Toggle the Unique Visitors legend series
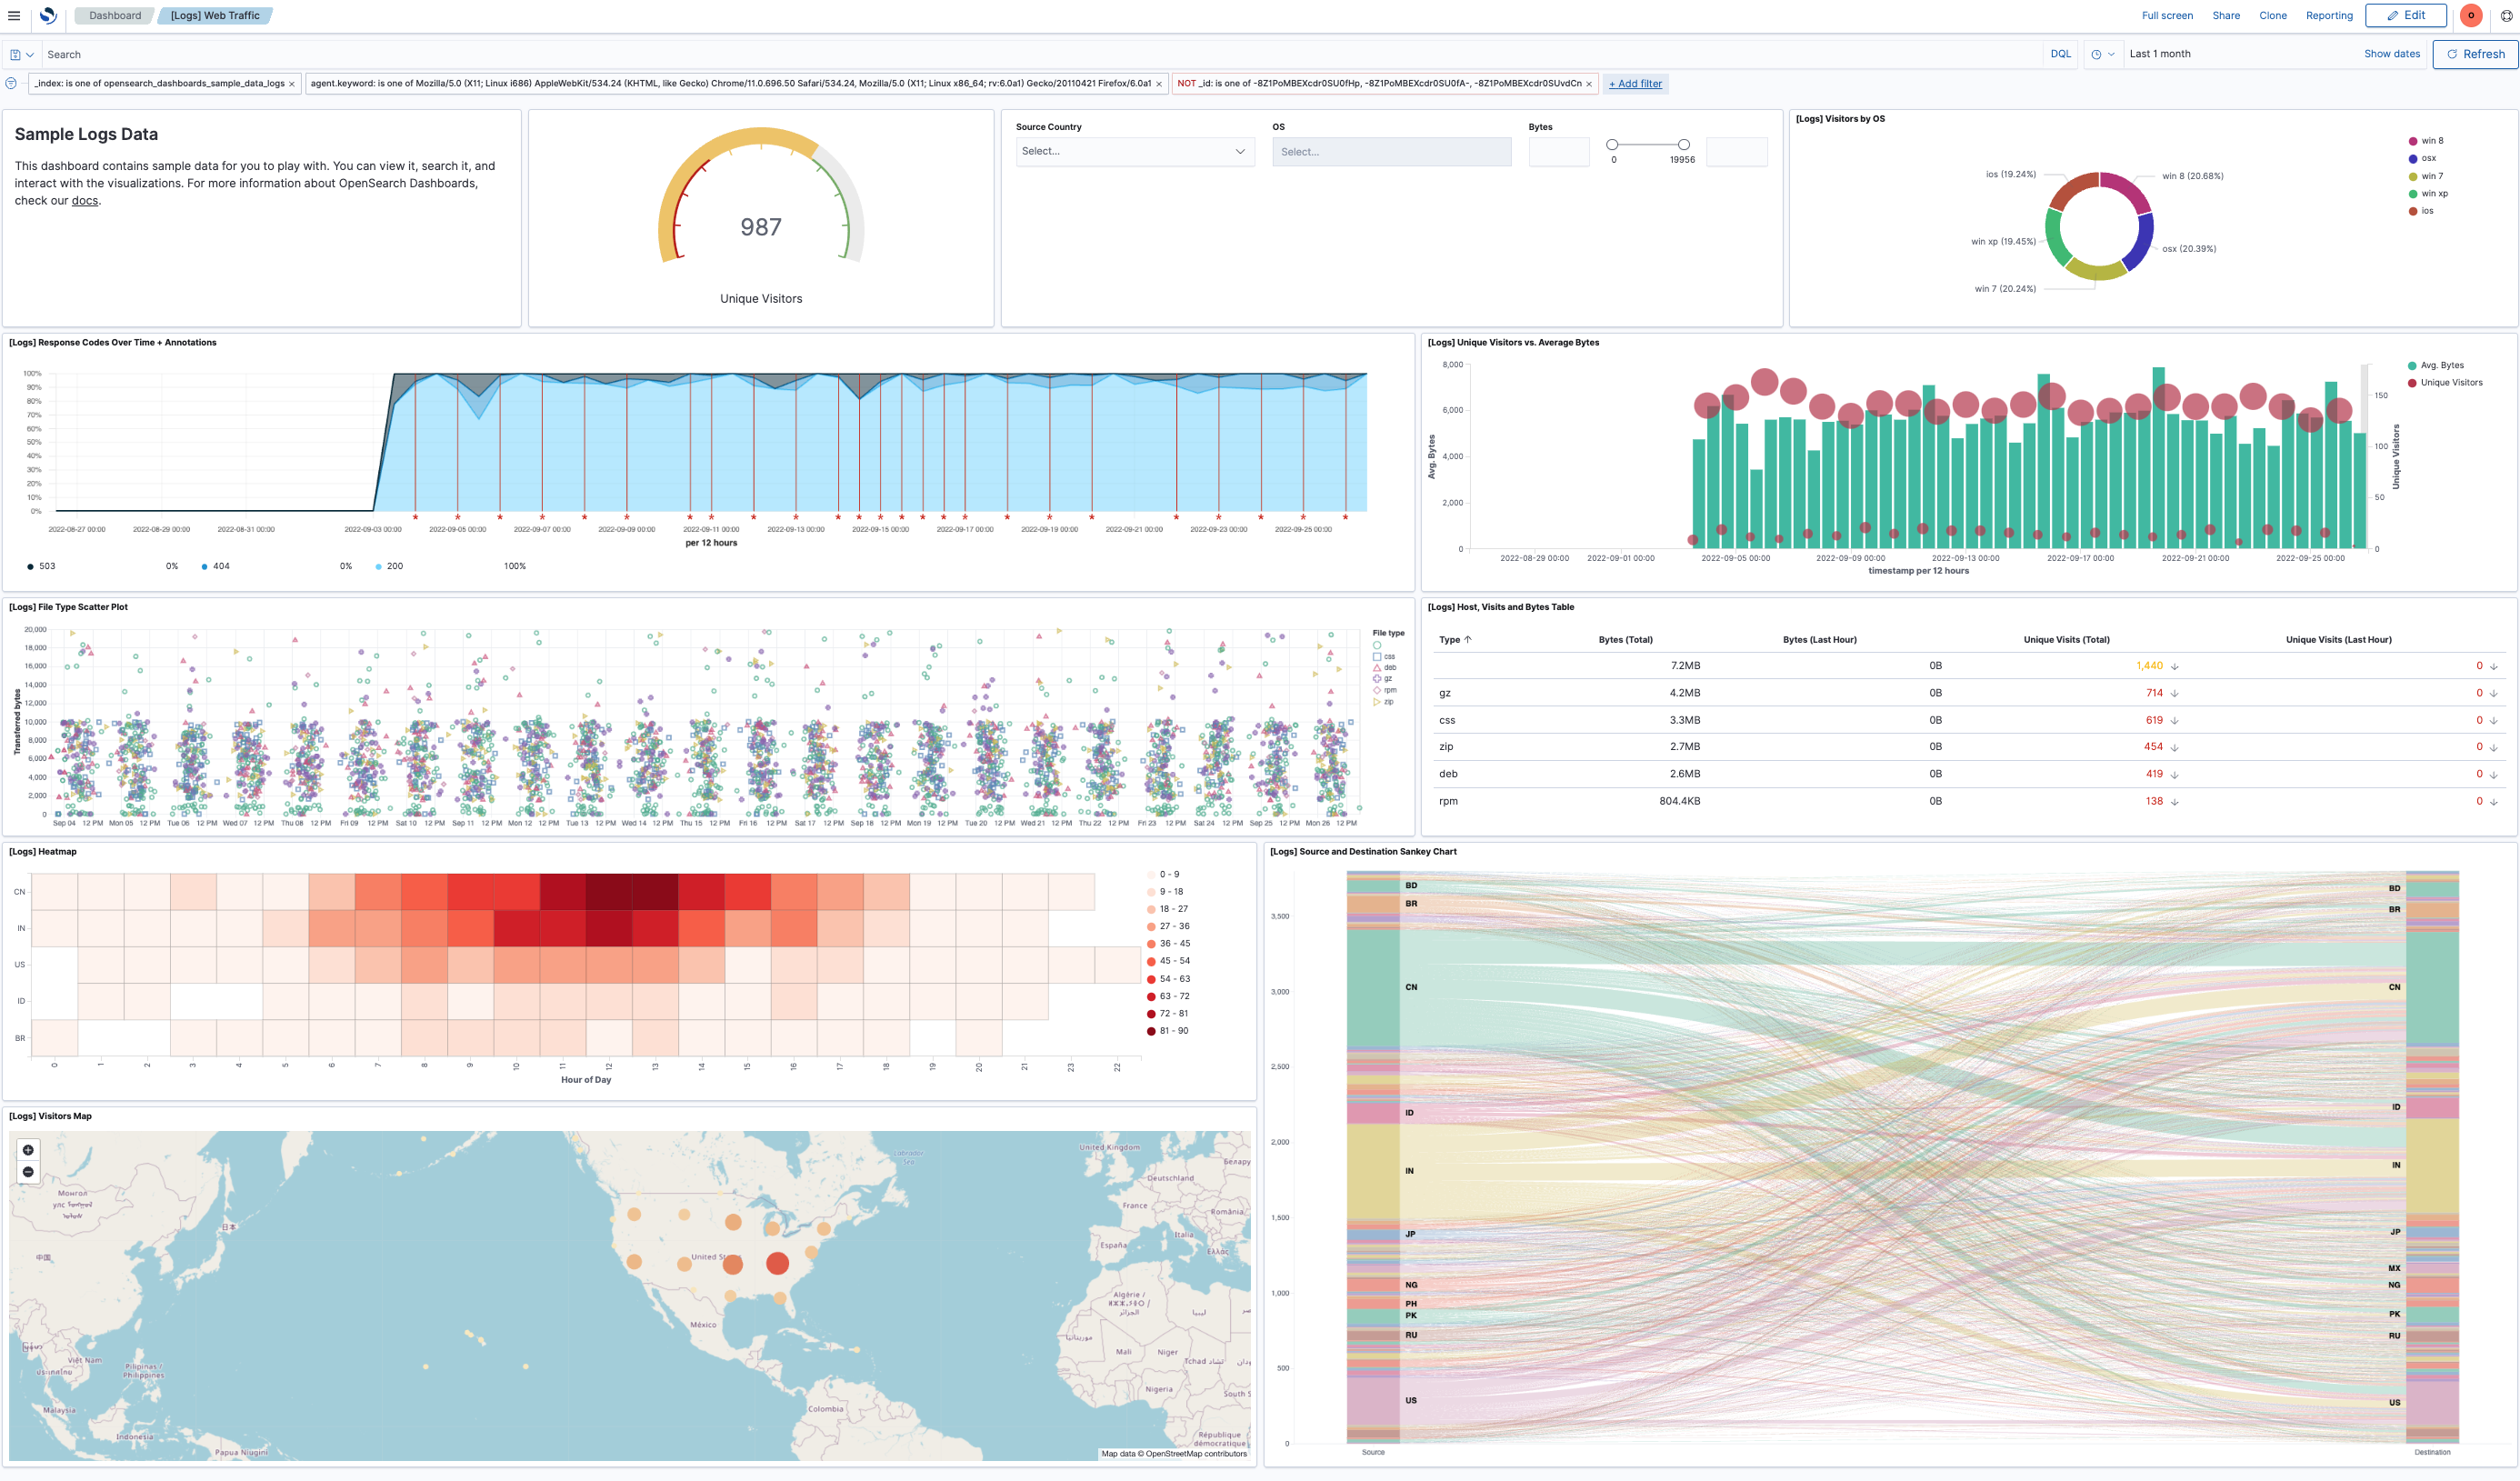The height and width of the screenshot is (1481, 2520). (x=2445, y=383)
